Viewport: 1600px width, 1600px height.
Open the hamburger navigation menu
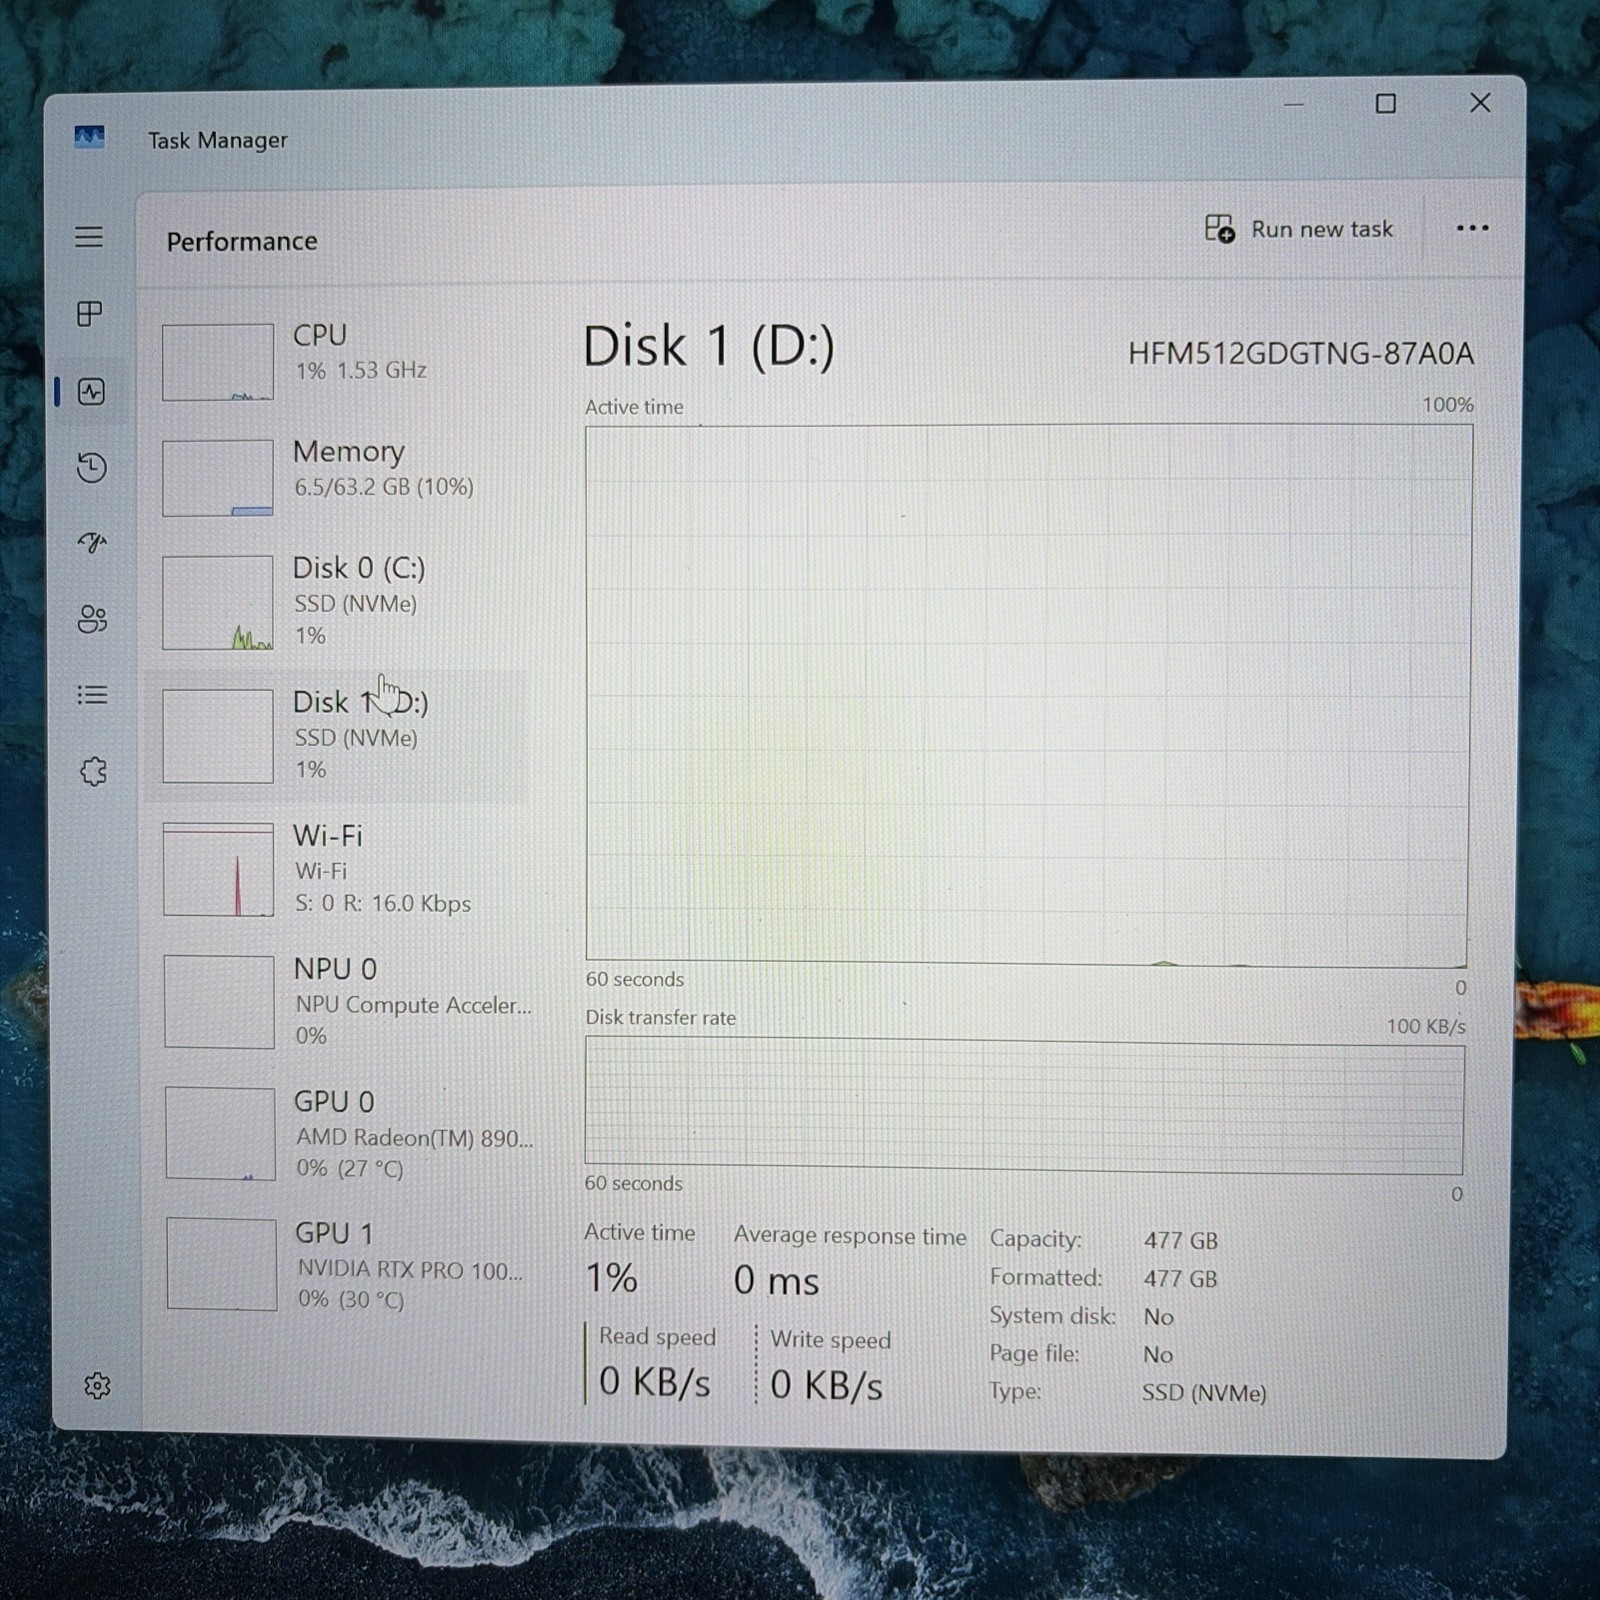coord(89,236)
